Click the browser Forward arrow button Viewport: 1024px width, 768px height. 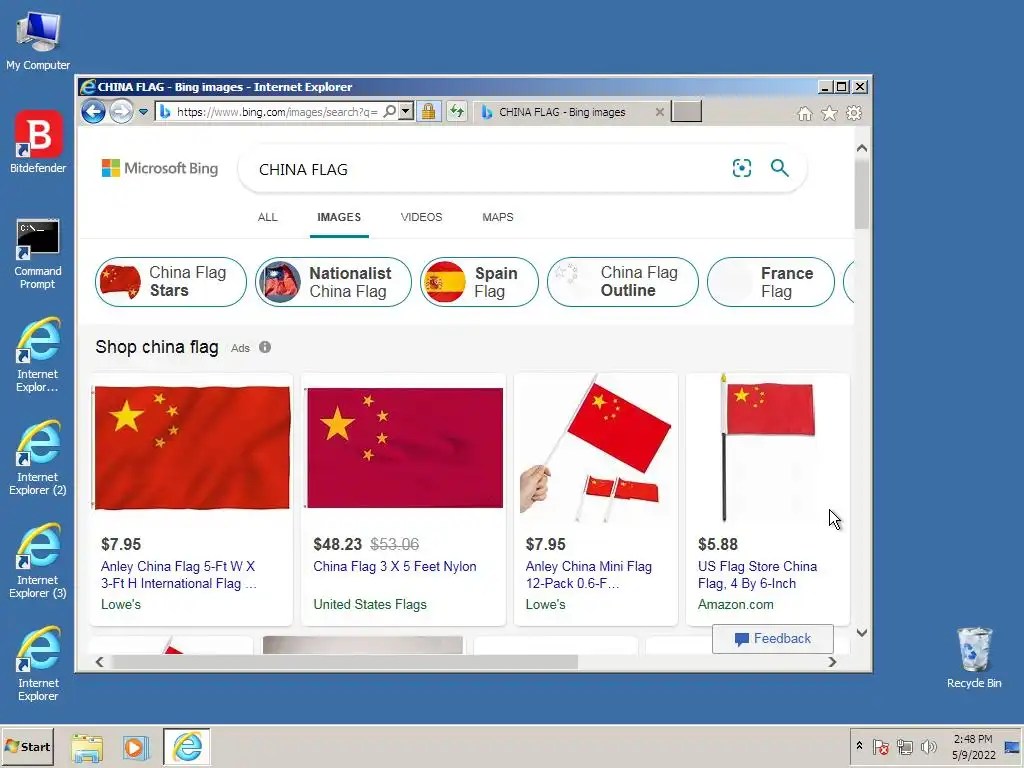[121, 112]
